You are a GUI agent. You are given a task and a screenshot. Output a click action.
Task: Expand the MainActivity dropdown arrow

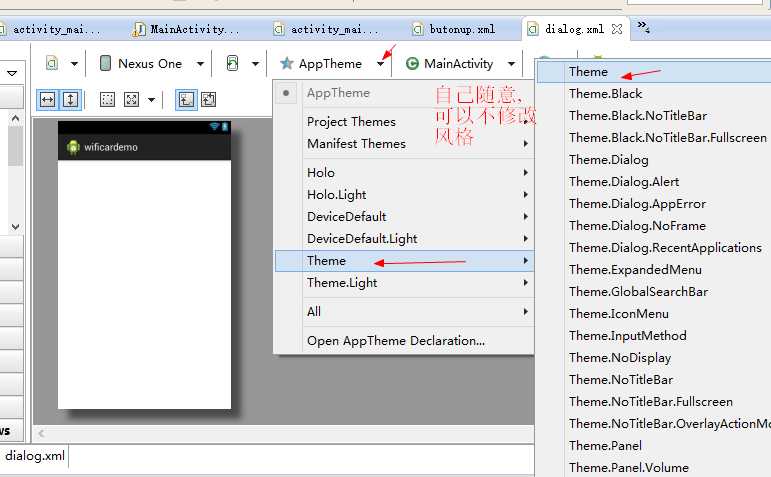click(x=511, y=64)
